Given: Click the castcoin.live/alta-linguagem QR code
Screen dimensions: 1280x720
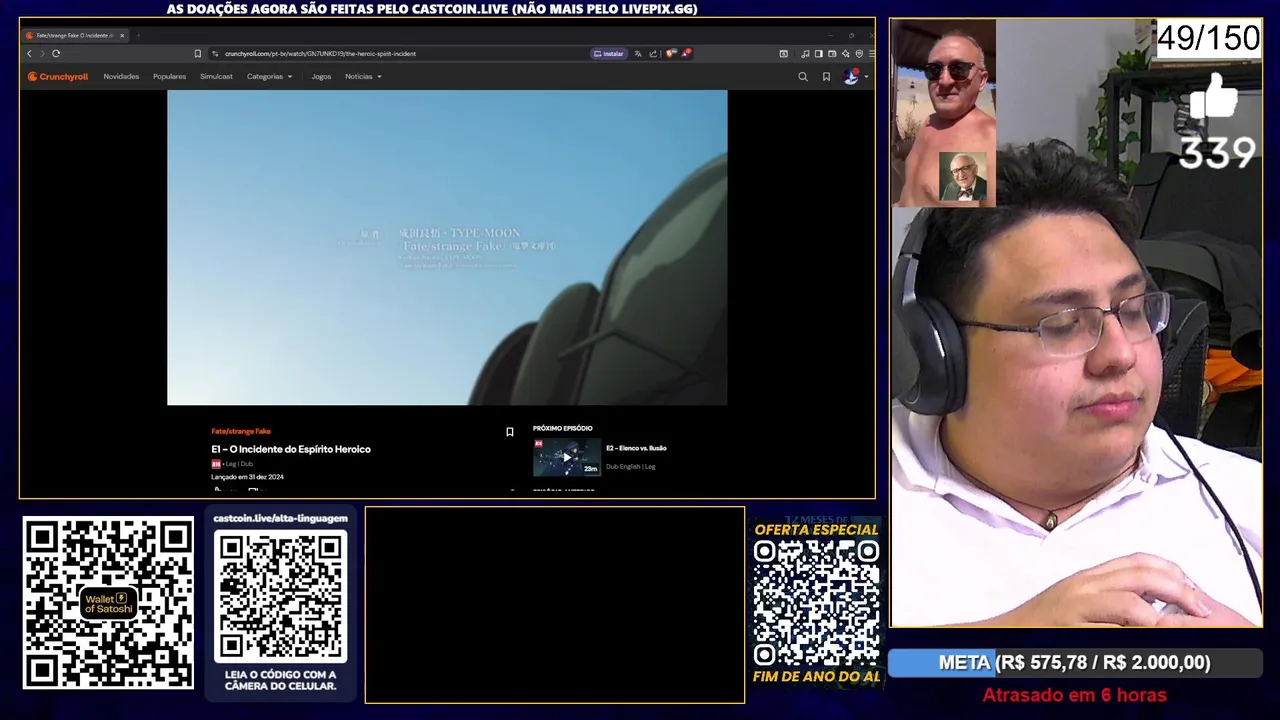Looking at the screenshot, I should [280, 596].
